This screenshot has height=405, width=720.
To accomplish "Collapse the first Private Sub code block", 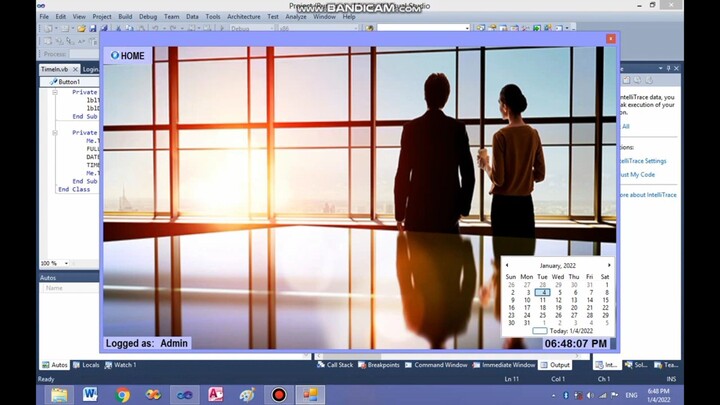I will click(x=55, y=92).
